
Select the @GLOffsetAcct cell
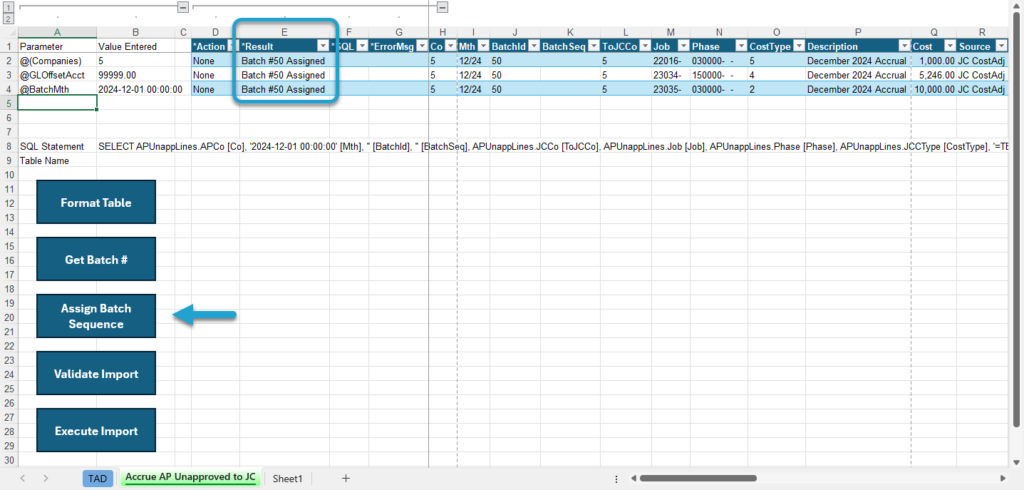click(x=57, y=75)
